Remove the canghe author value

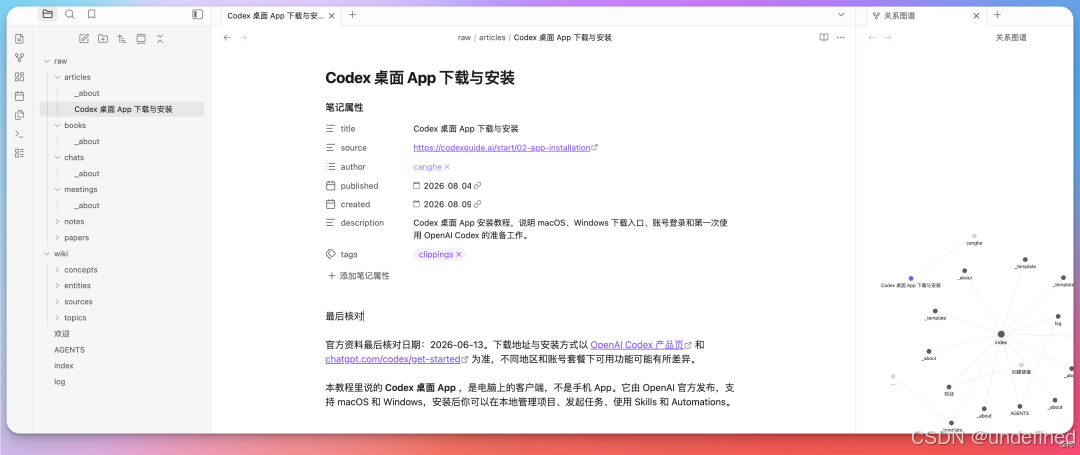(x=447, y=167)
